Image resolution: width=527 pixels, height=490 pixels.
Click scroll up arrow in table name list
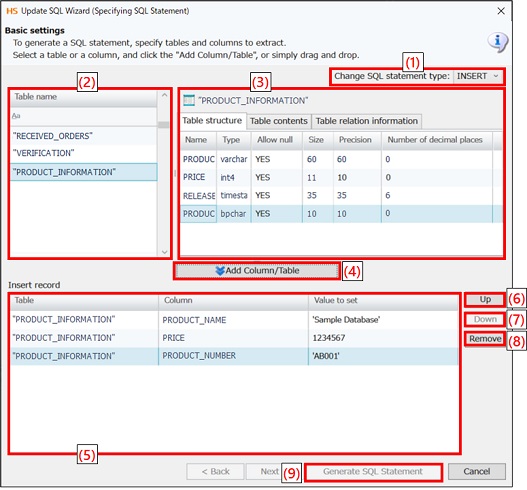tap(164, 95)
